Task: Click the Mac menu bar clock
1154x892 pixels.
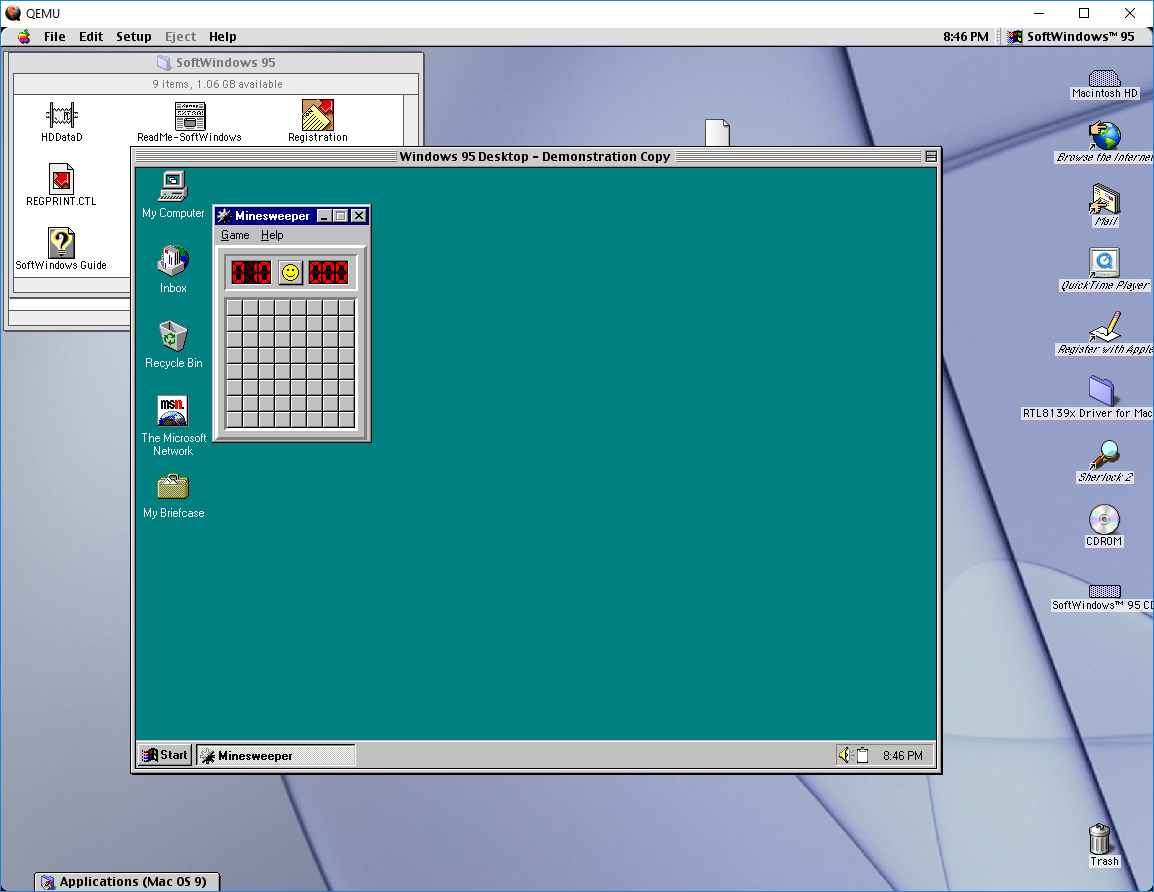Action: pyautogui.click(x=966, y=37)
